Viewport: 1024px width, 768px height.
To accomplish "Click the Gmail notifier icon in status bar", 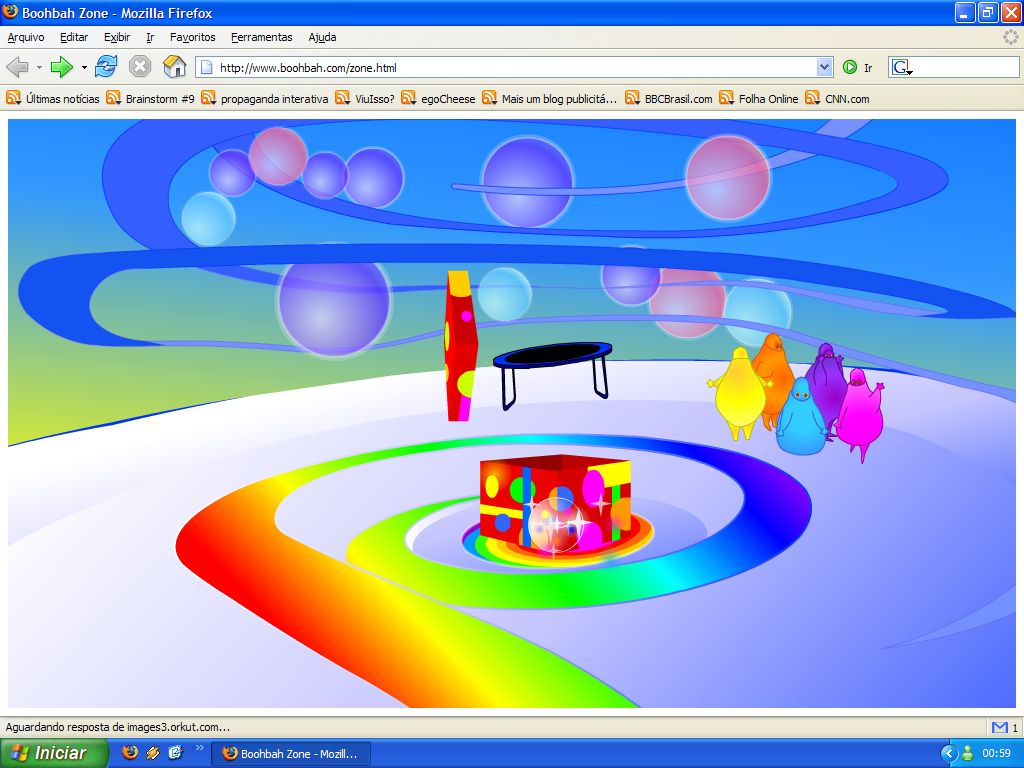I will (x=999, y=727).
